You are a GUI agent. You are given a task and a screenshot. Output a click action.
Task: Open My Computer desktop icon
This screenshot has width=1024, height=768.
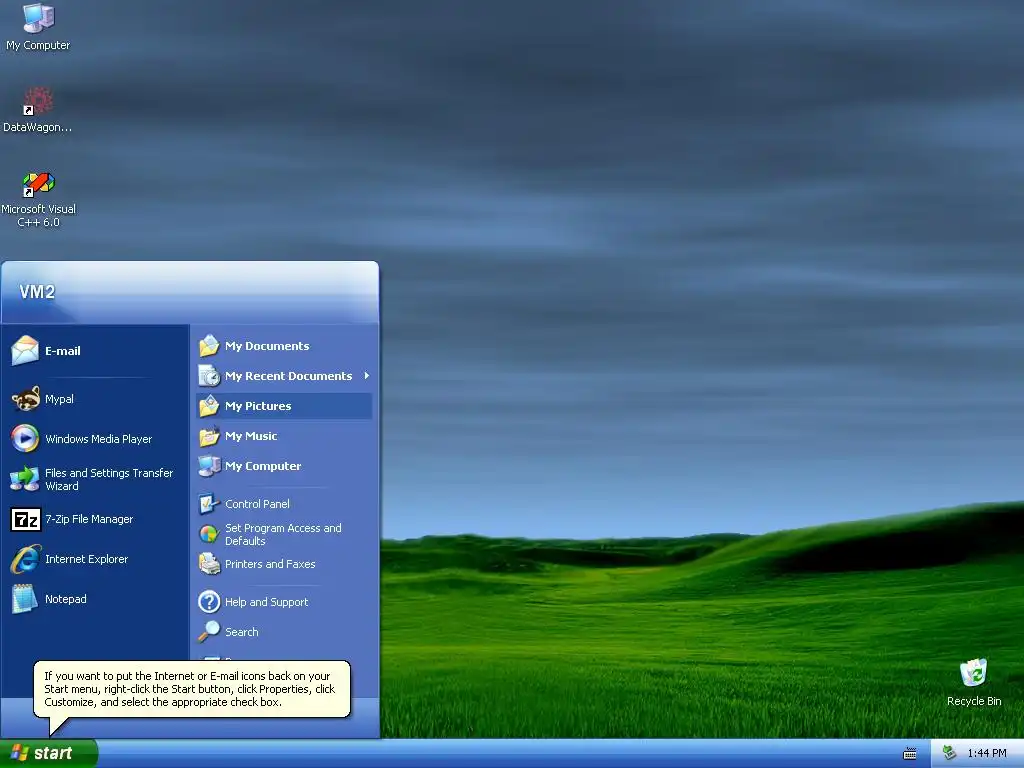tap(38, 26)
